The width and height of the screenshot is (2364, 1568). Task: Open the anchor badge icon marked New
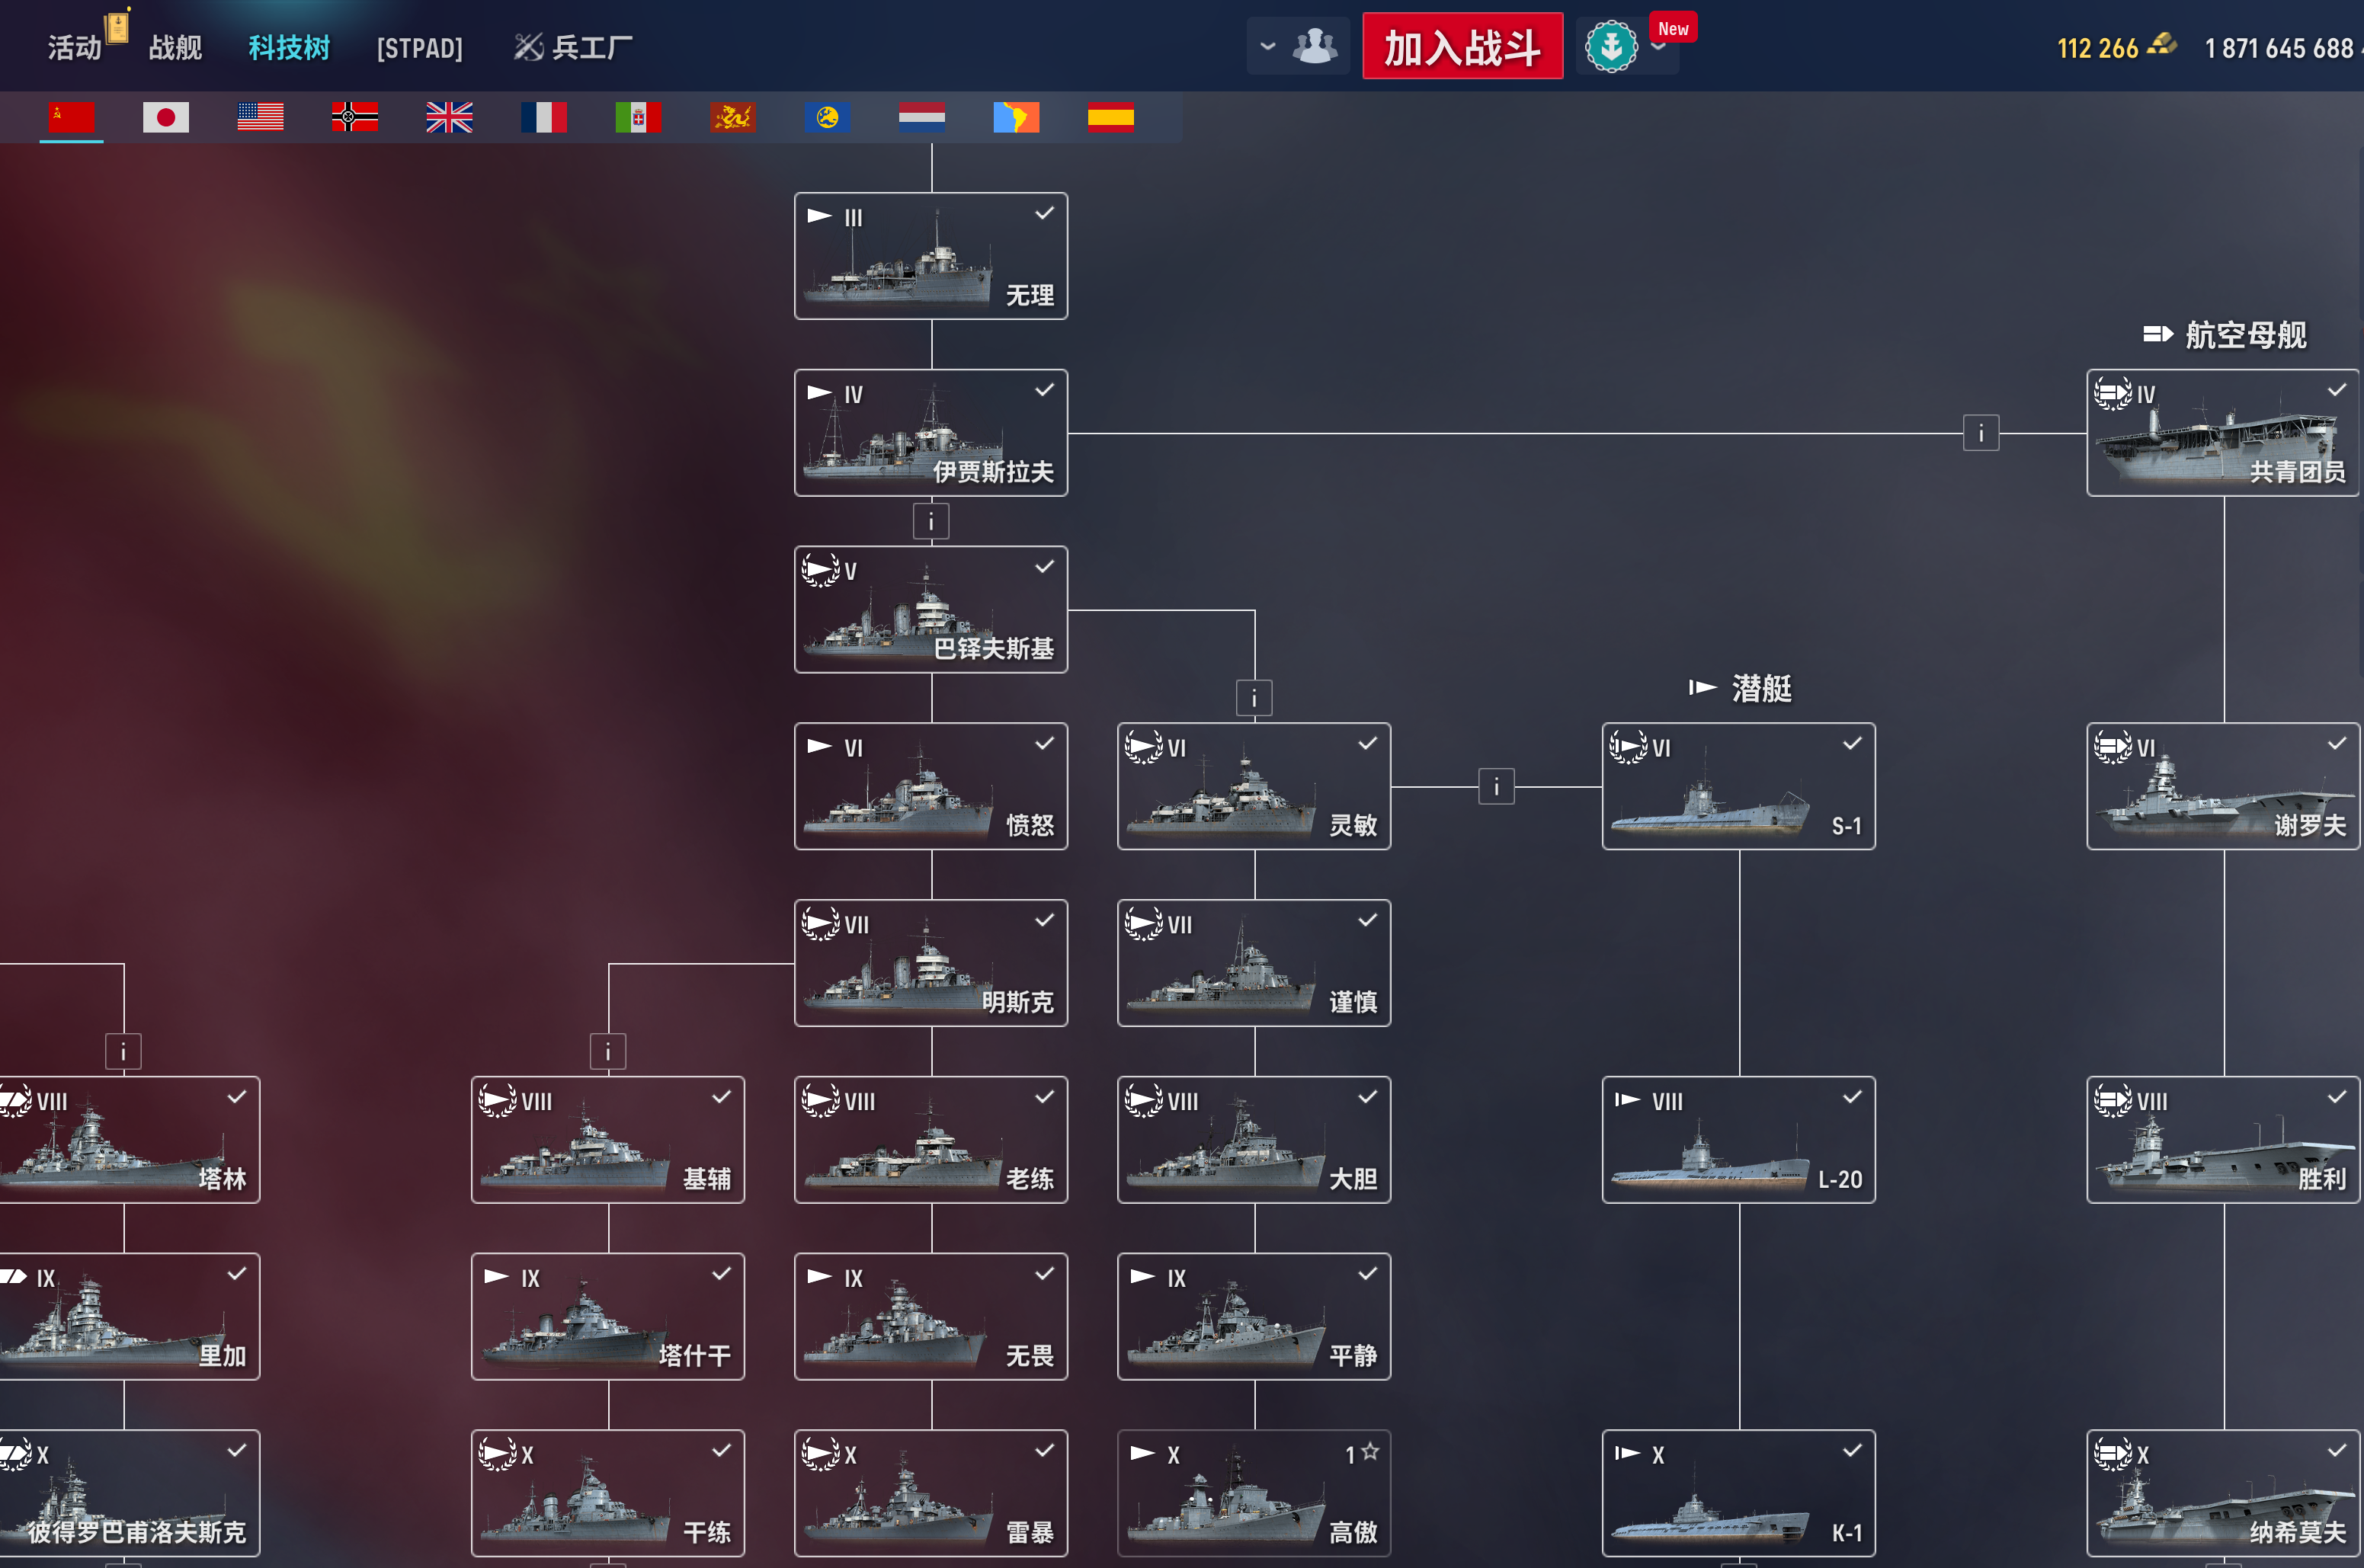(x=1611, y=46)
